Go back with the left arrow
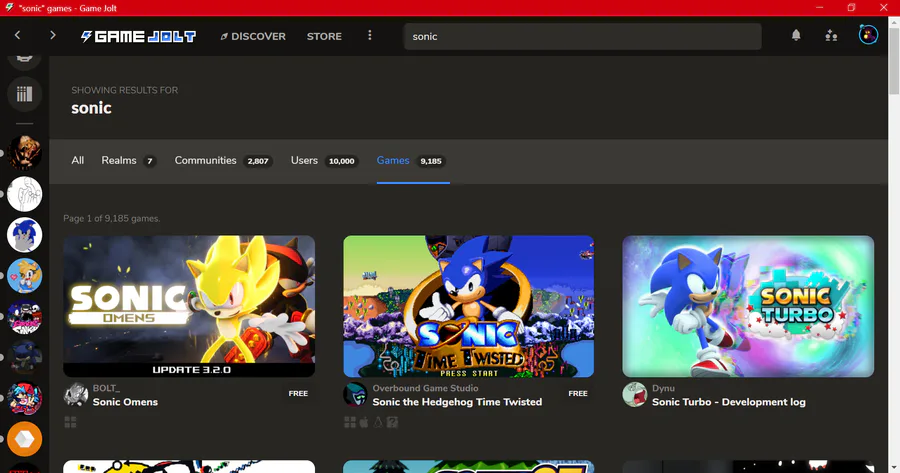 pos(18,36)
